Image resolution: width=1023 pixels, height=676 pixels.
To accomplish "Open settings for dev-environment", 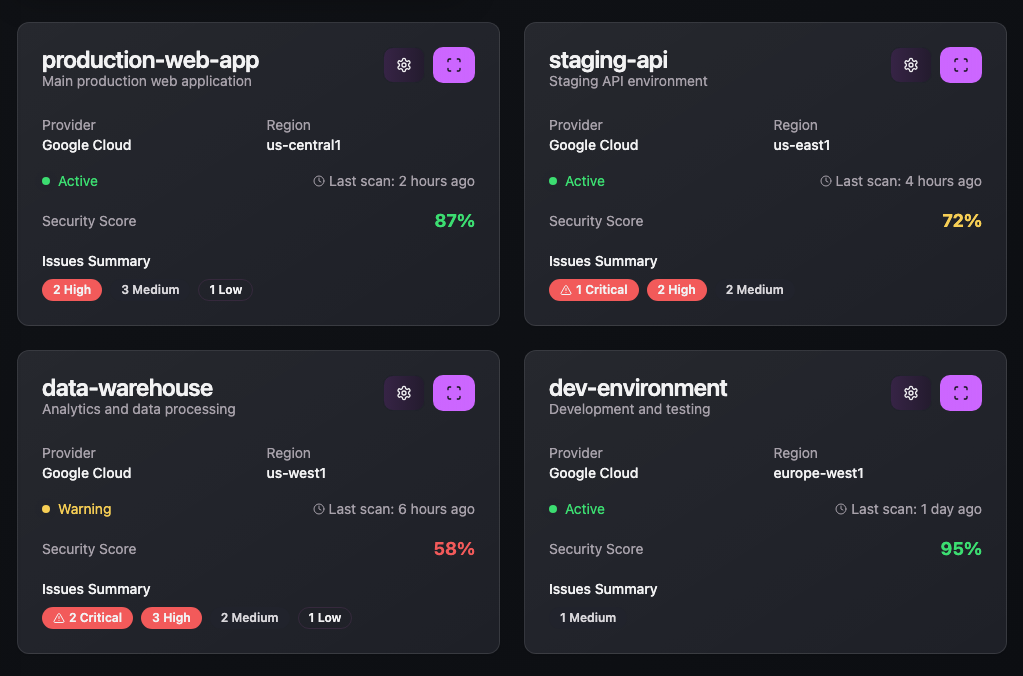I will [x=910, y=393].
